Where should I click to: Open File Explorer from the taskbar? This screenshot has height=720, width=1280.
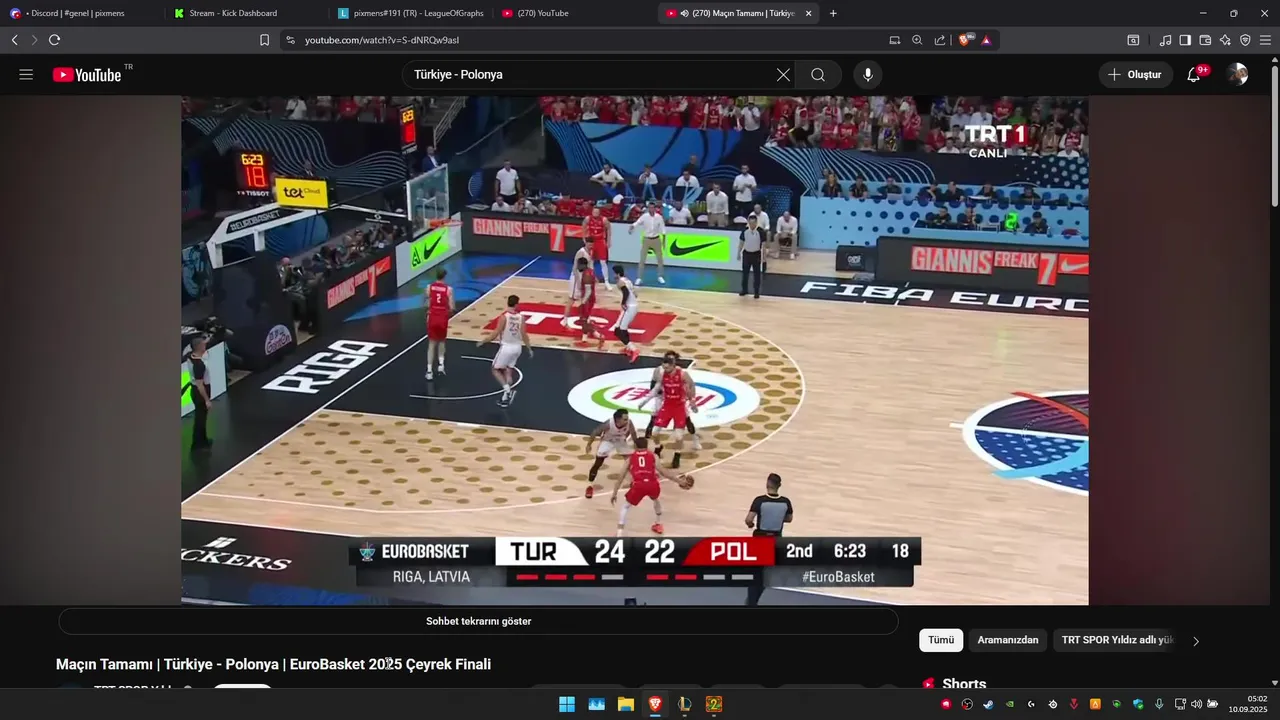(626, 704)
